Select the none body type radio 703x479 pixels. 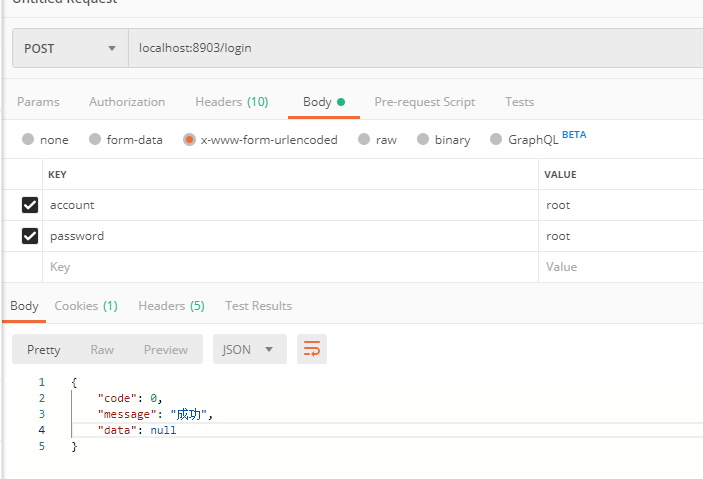pyautogui.click(x=28, y=140)
